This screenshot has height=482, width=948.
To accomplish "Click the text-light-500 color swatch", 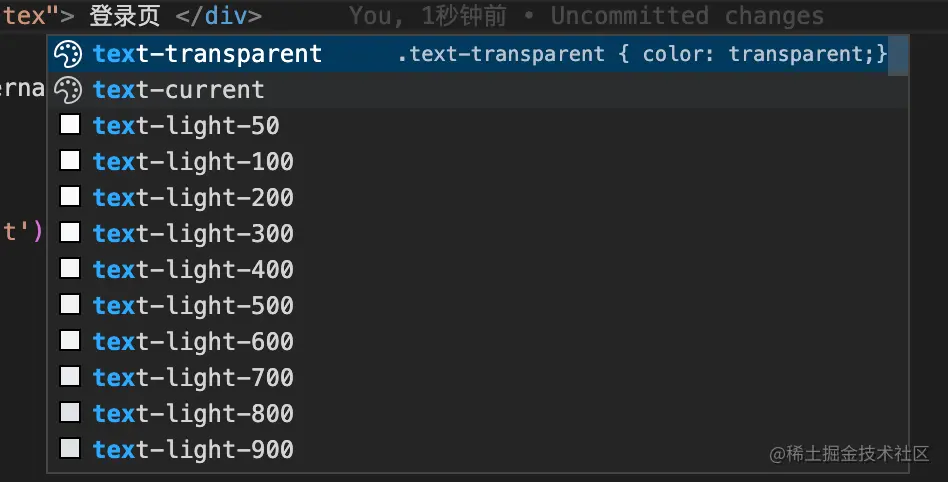I will pyautogui.click(x=70, y=305).
